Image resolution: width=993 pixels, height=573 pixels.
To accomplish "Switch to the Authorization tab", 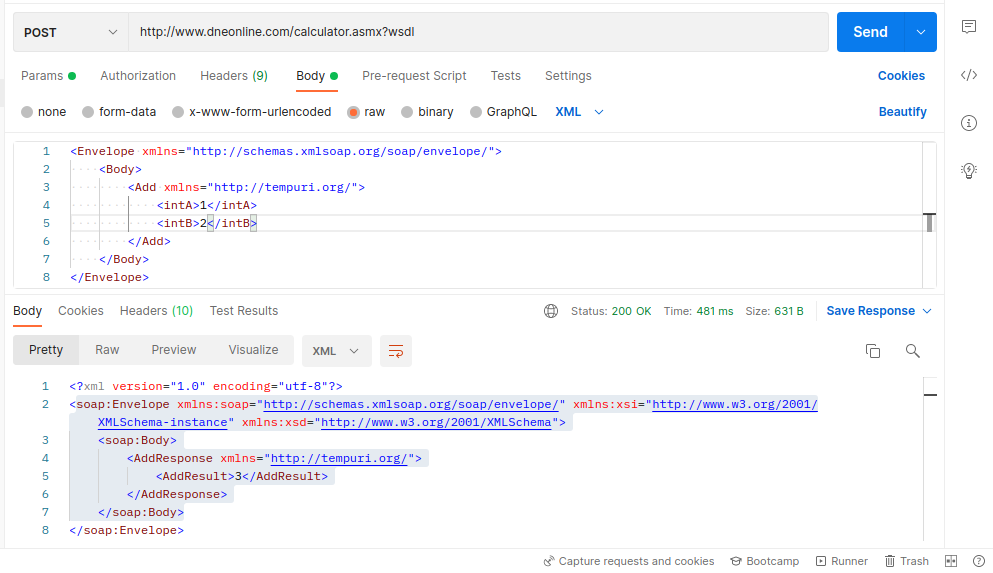I will tap(138, 76).
